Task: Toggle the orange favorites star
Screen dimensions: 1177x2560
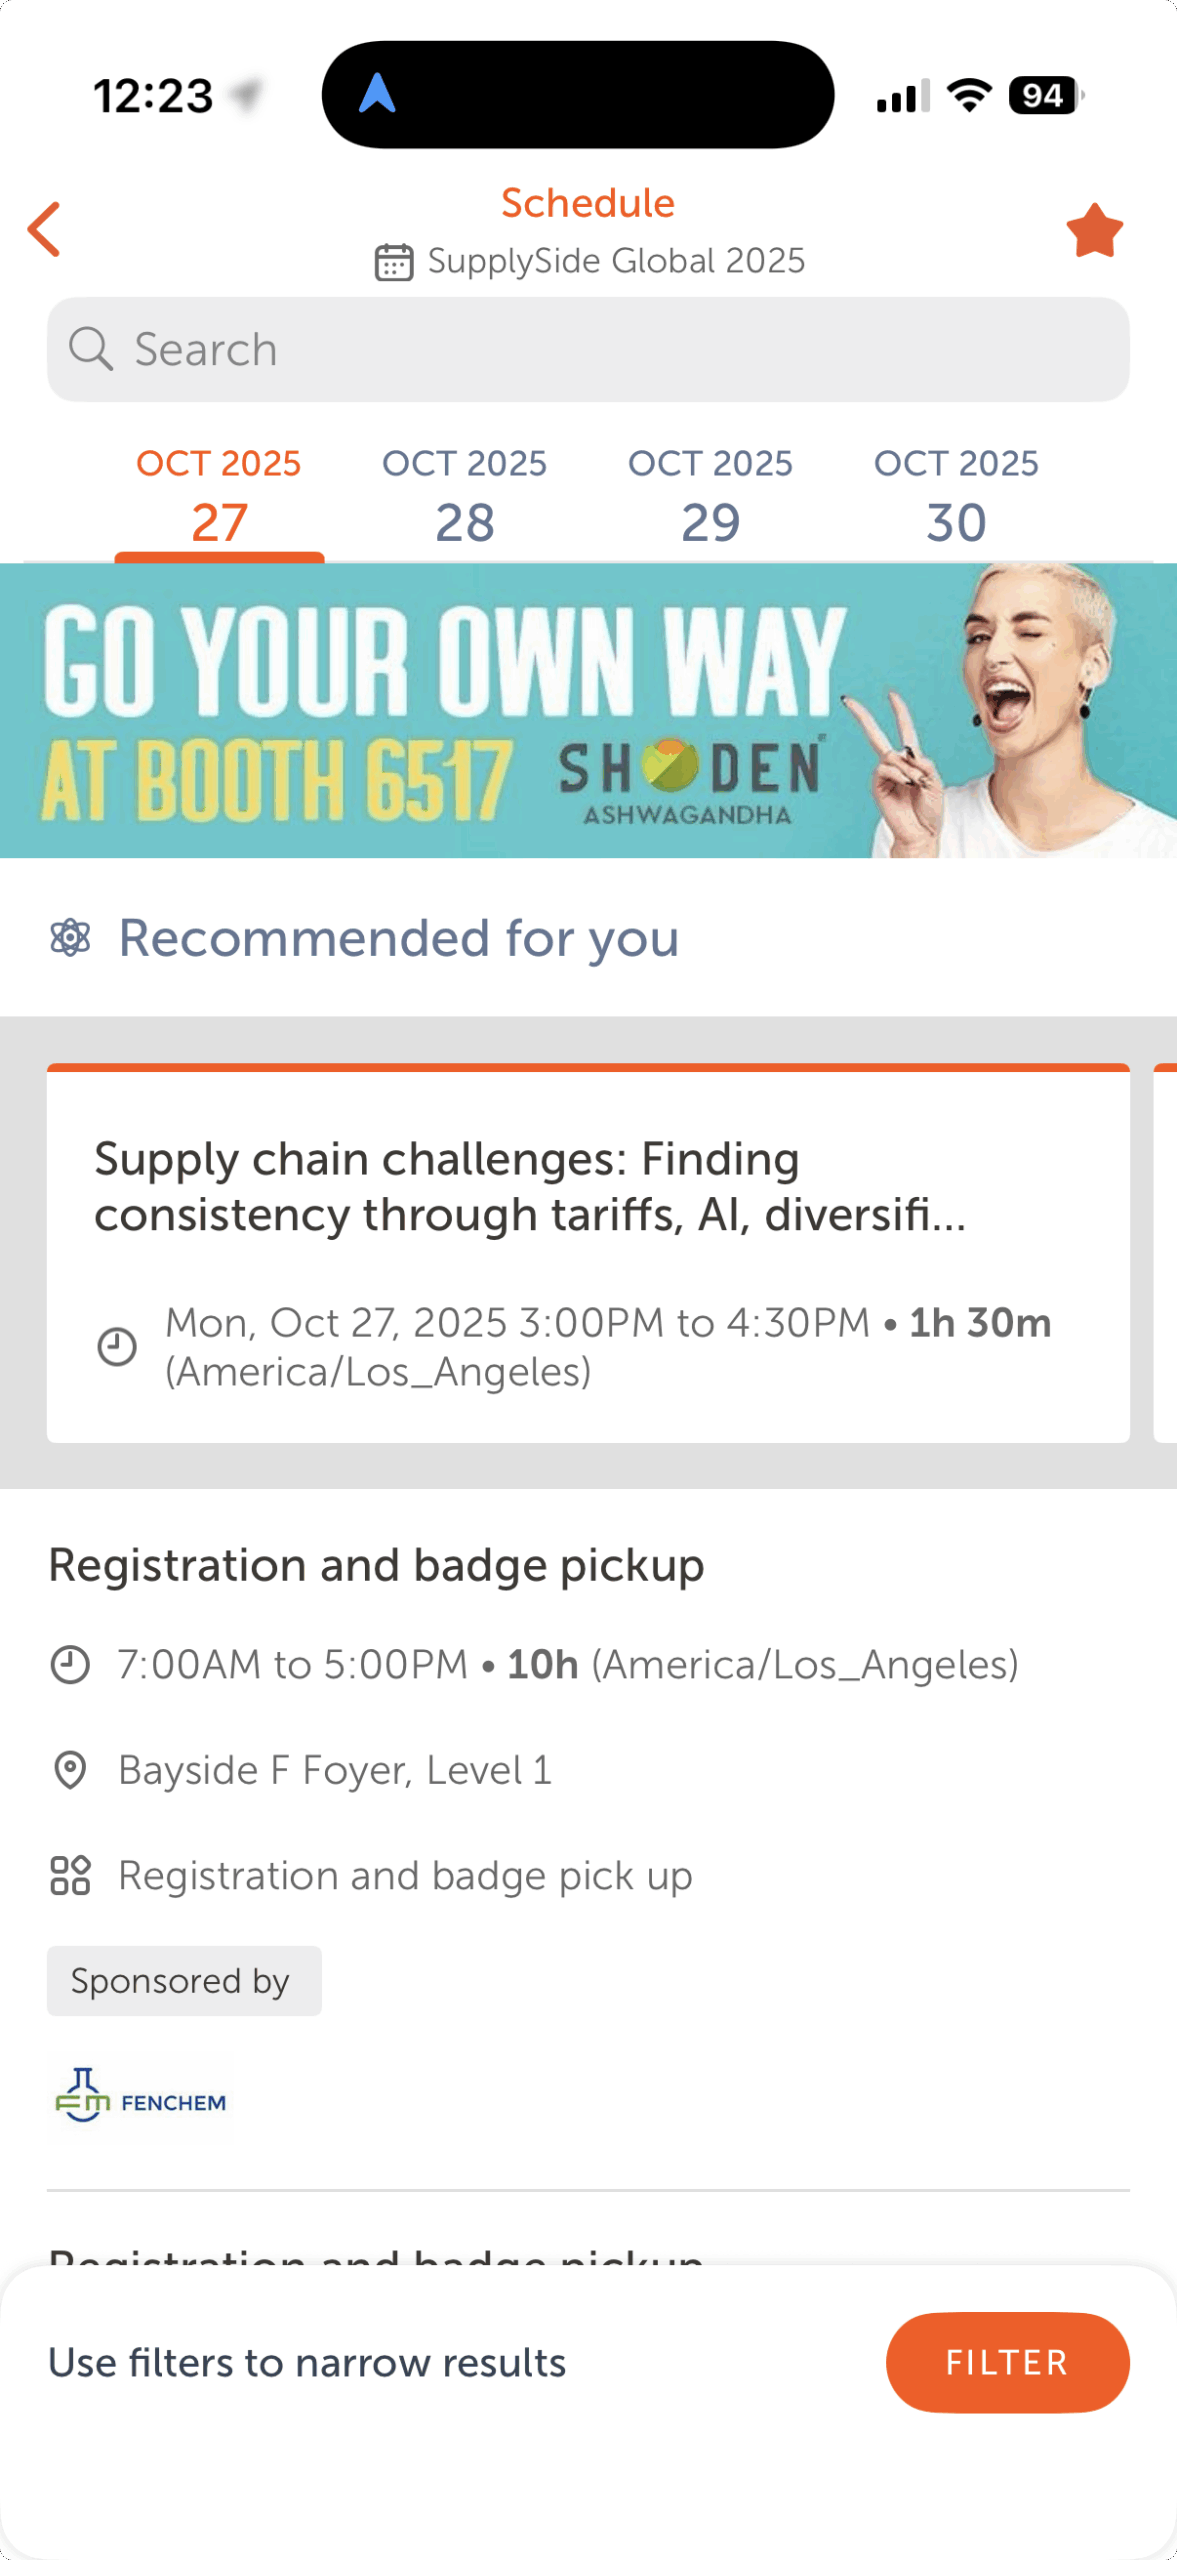Action: pos(1094,230)
